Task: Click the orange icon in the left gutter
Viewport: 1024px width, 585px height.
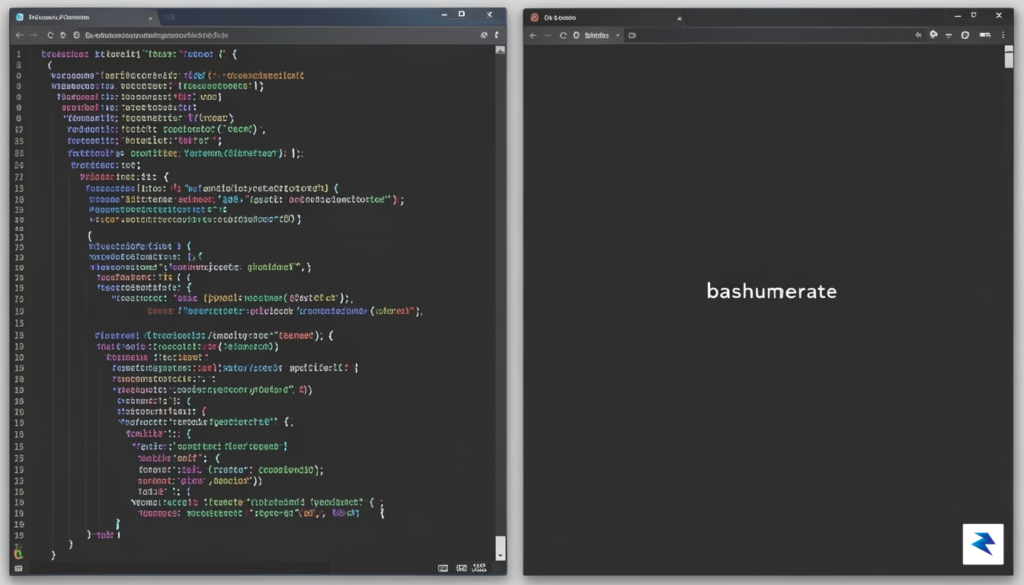Action: point(18,554)
